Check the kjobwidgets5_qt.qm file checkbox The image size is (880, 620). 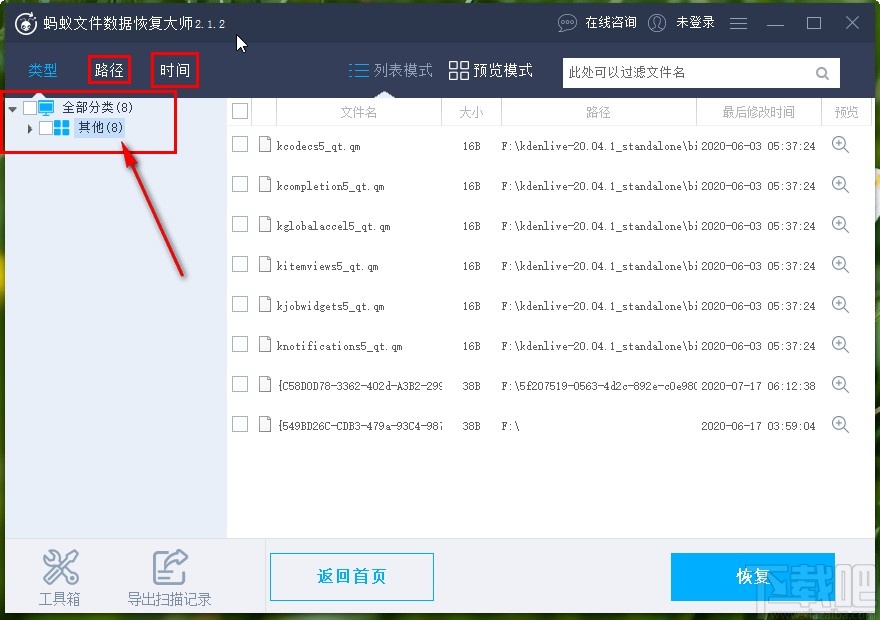240,304
